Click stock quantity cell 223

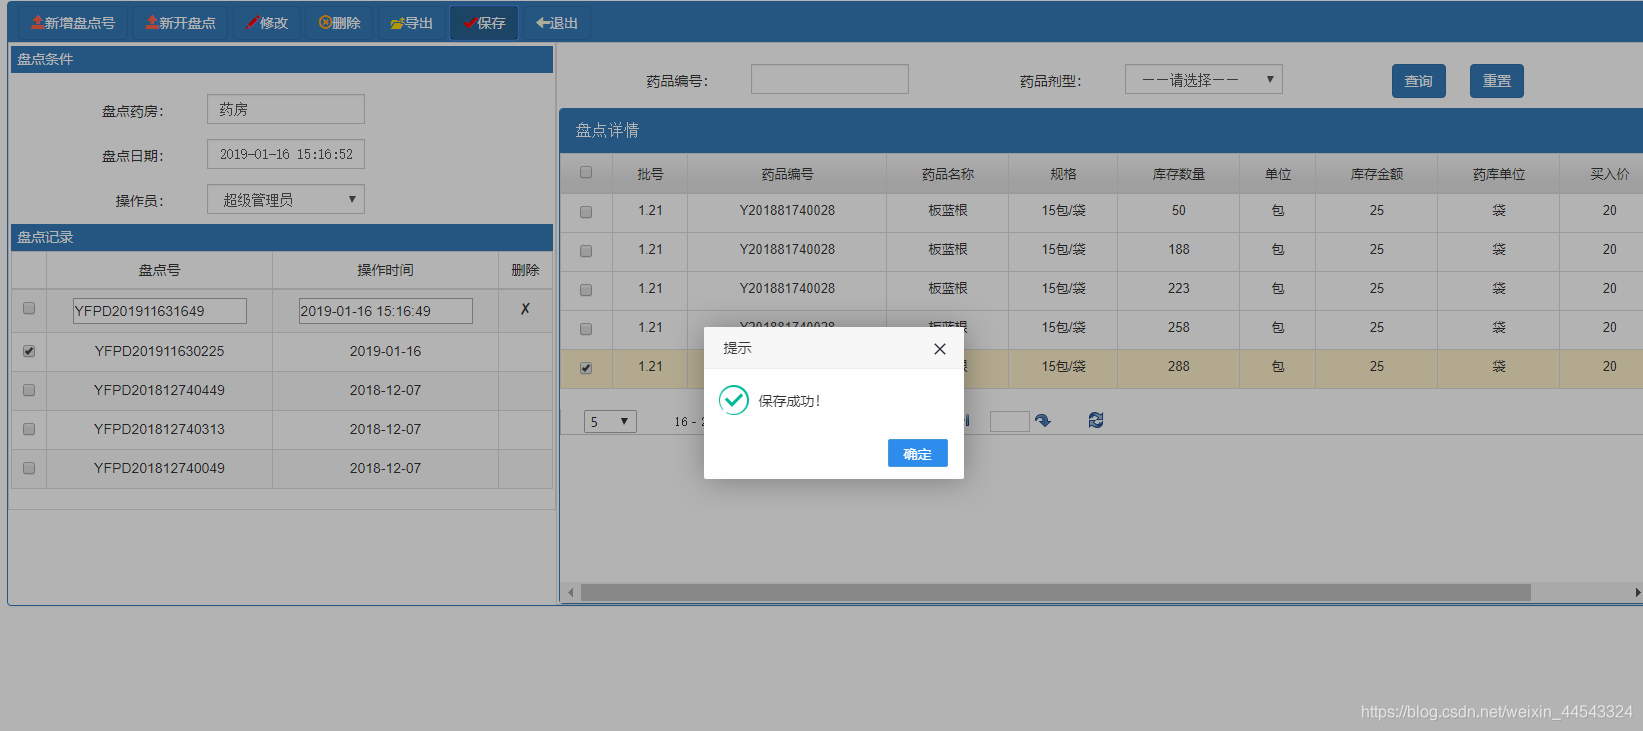(1179, 289)
